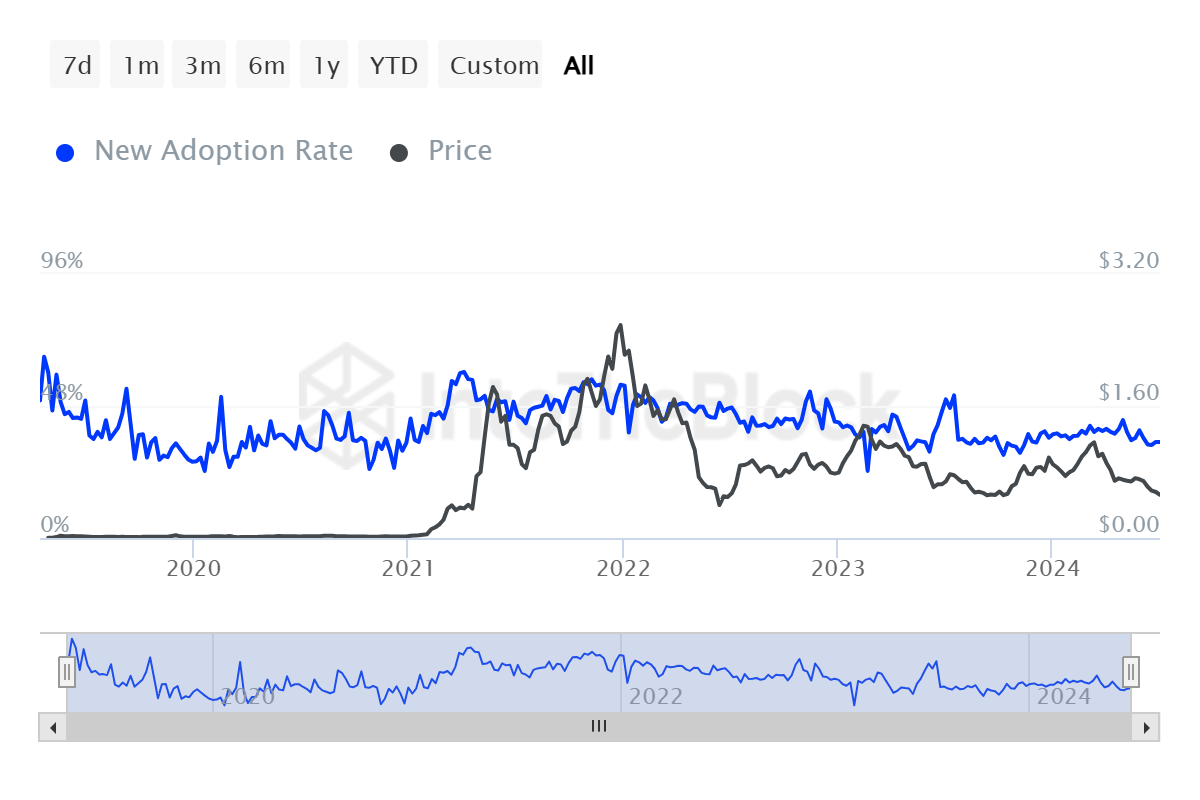Click the scrollbar right arrow
1200x800 pixels.
coord(1147,727)
